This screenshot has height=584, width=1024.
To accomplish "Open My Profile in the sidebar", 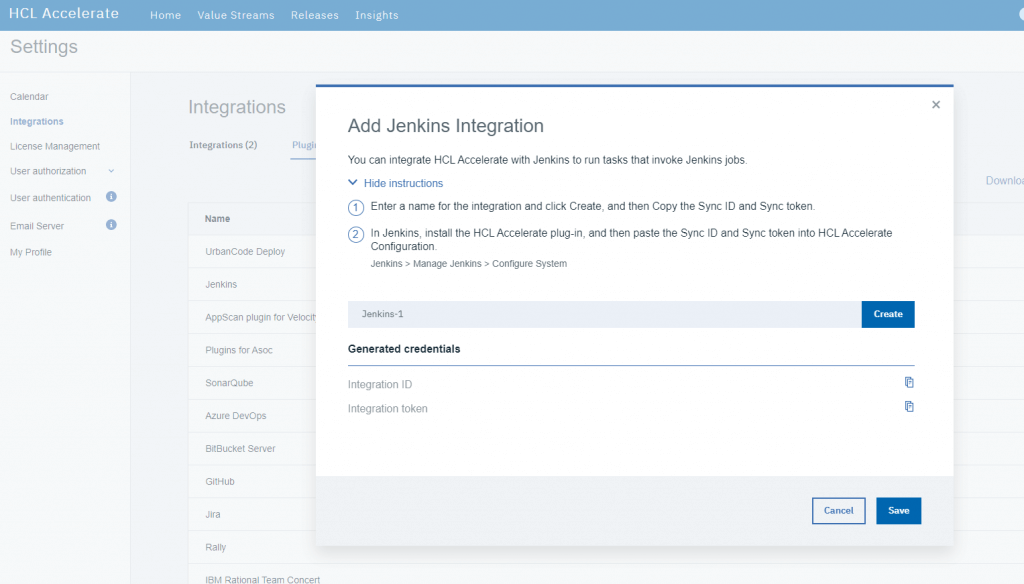I will [33, 252].
